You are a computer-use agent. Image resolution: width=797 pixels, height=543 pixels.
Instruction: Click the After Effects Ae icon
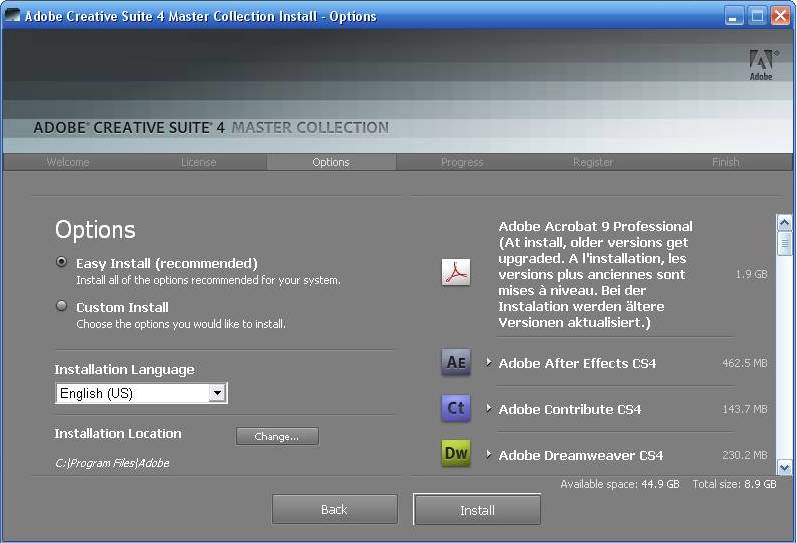click(x=455, y=362)
